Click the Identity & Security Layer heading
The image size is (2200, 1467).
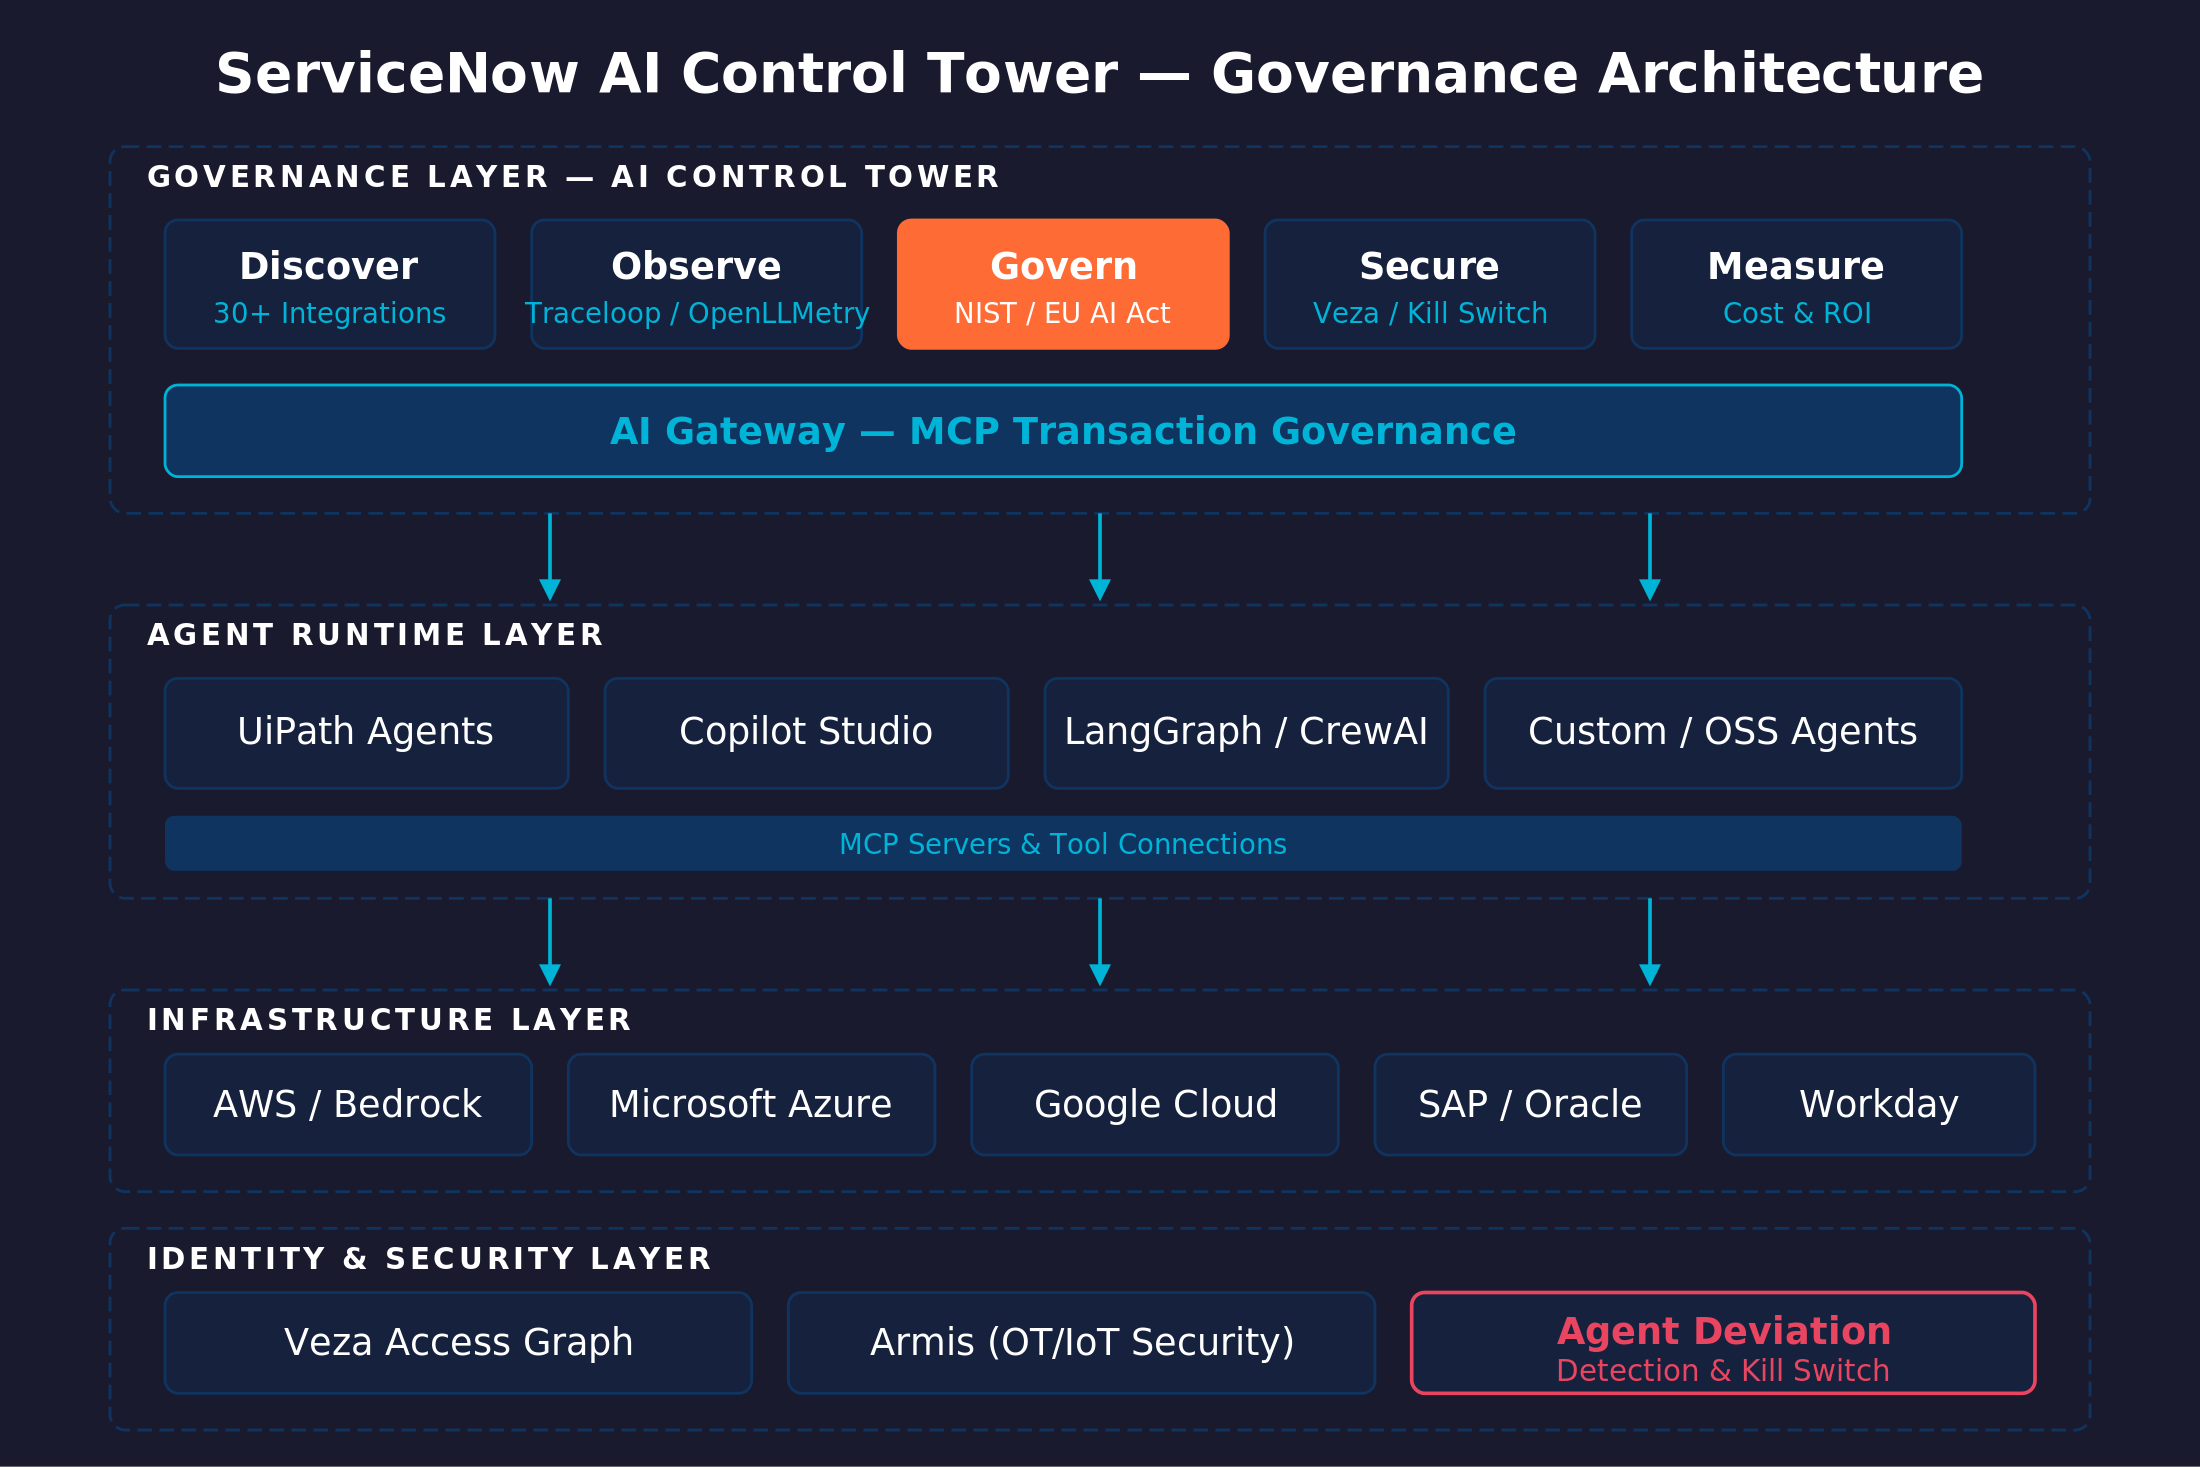pyautogui.click(x=429, y=1258)
